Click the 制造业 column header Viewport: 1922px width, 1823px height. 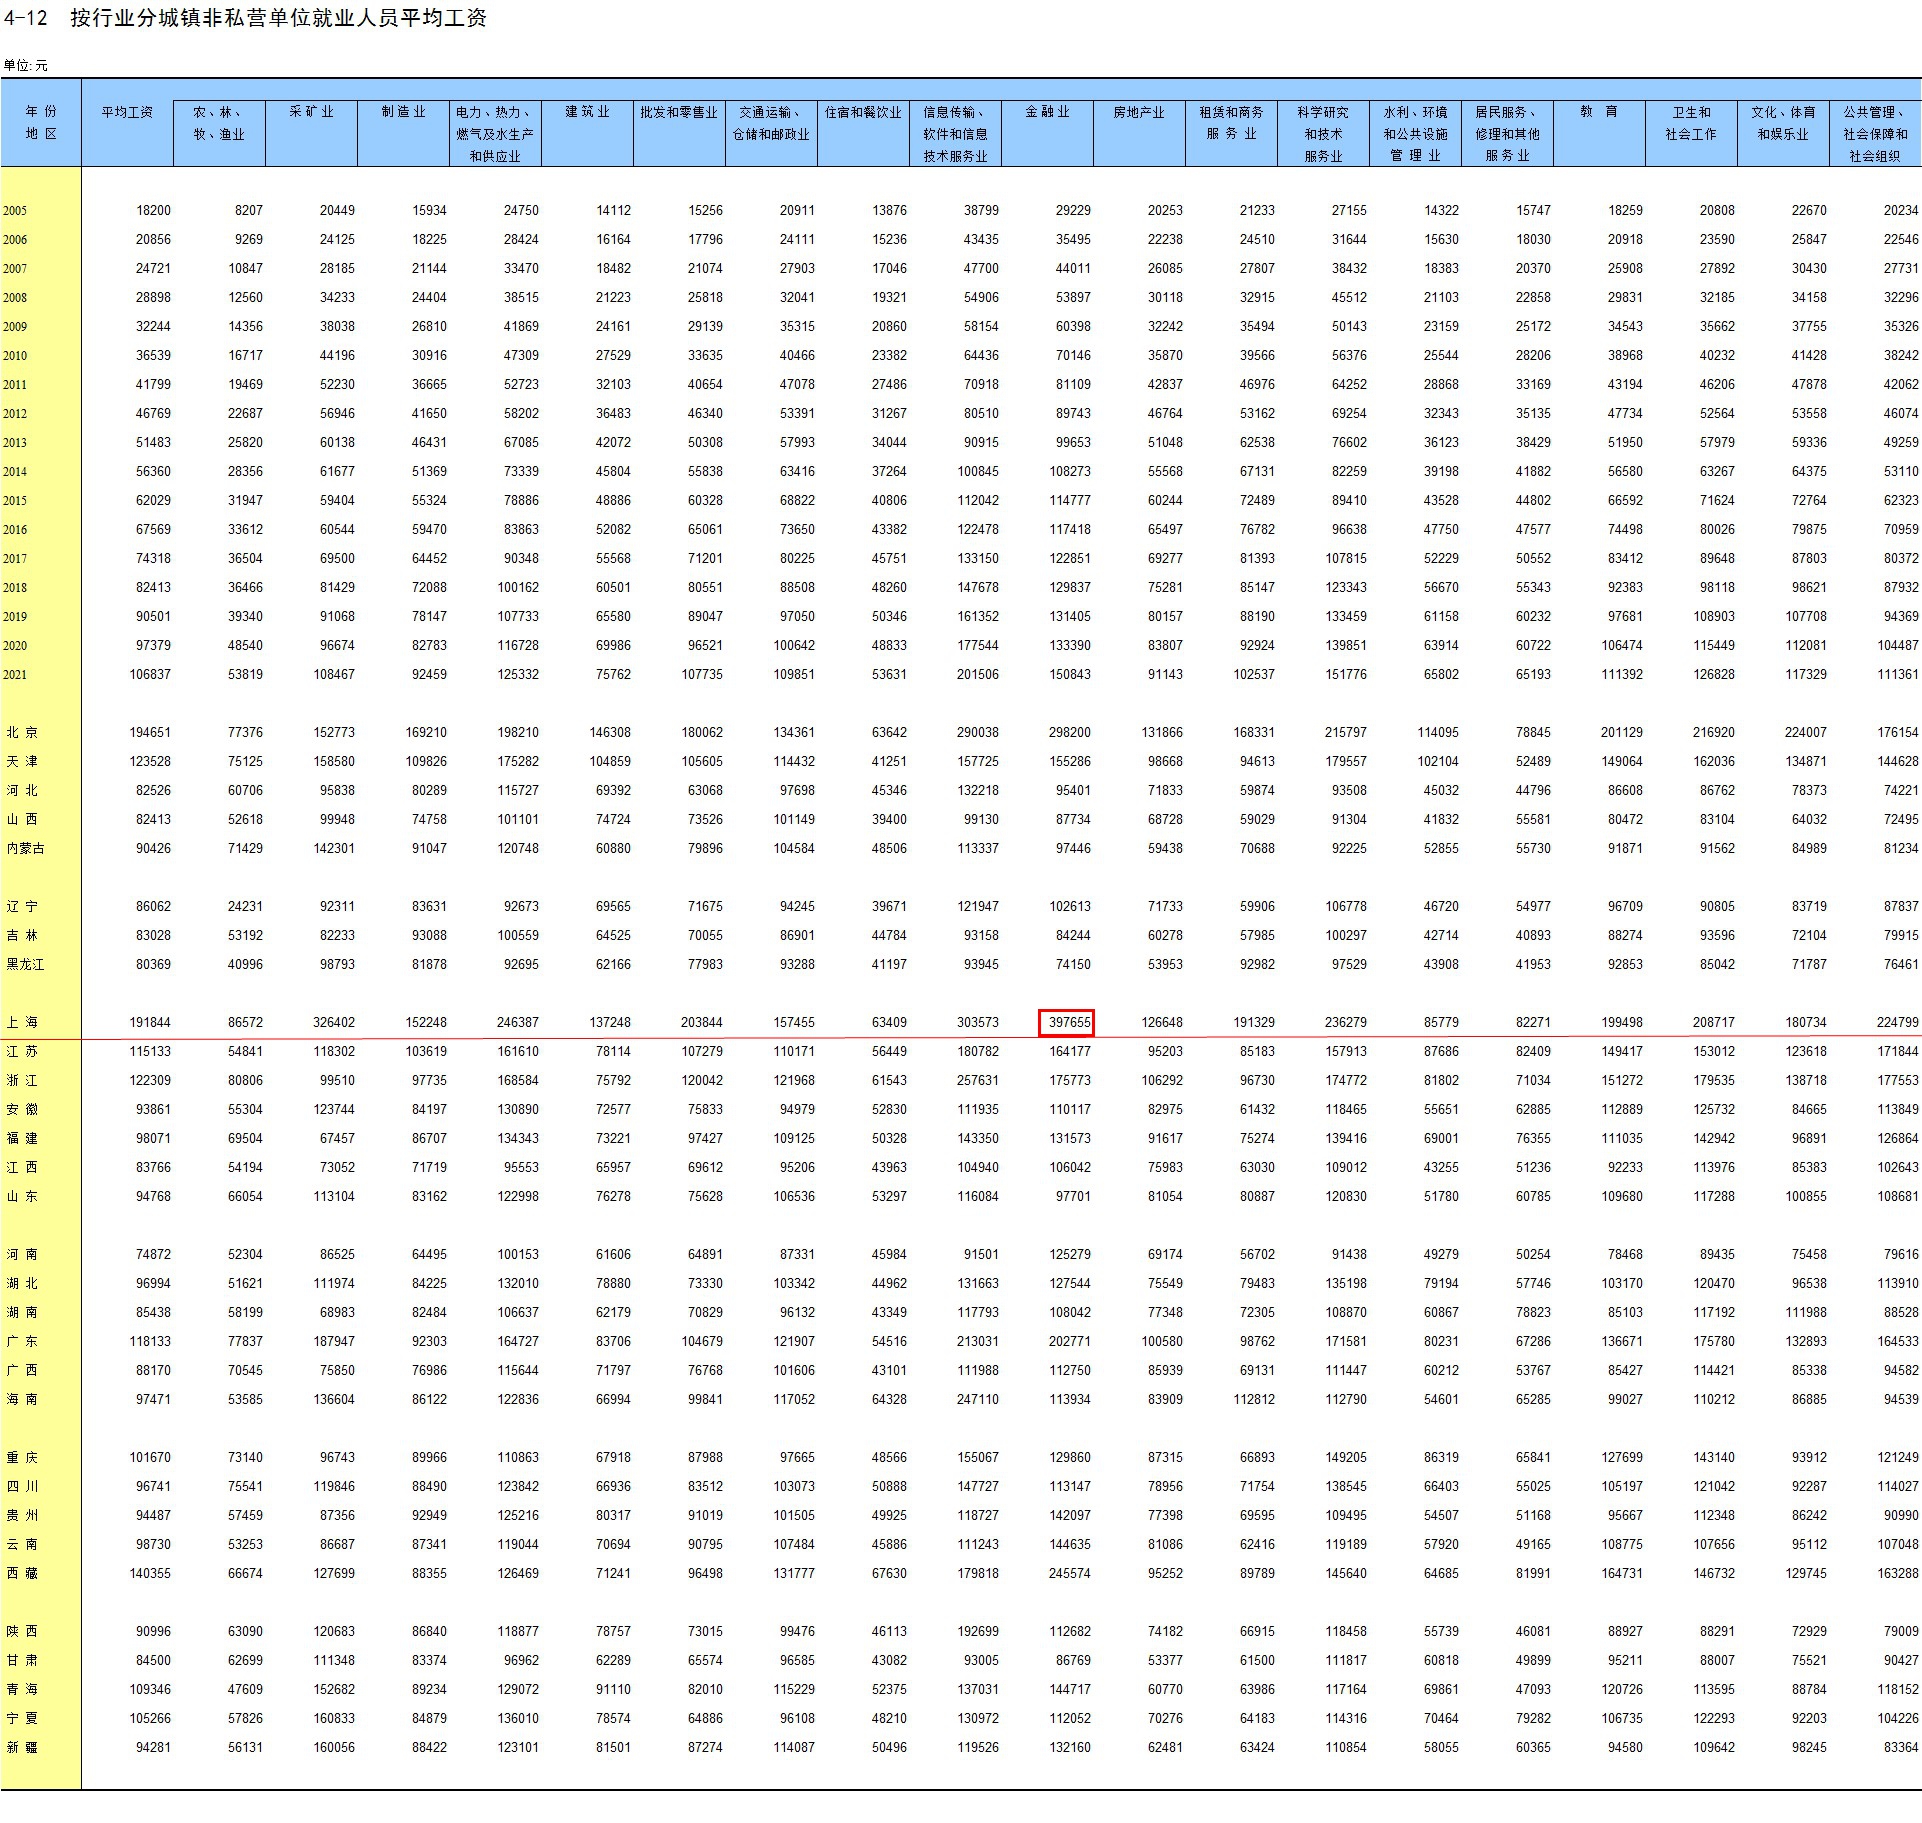403,112
